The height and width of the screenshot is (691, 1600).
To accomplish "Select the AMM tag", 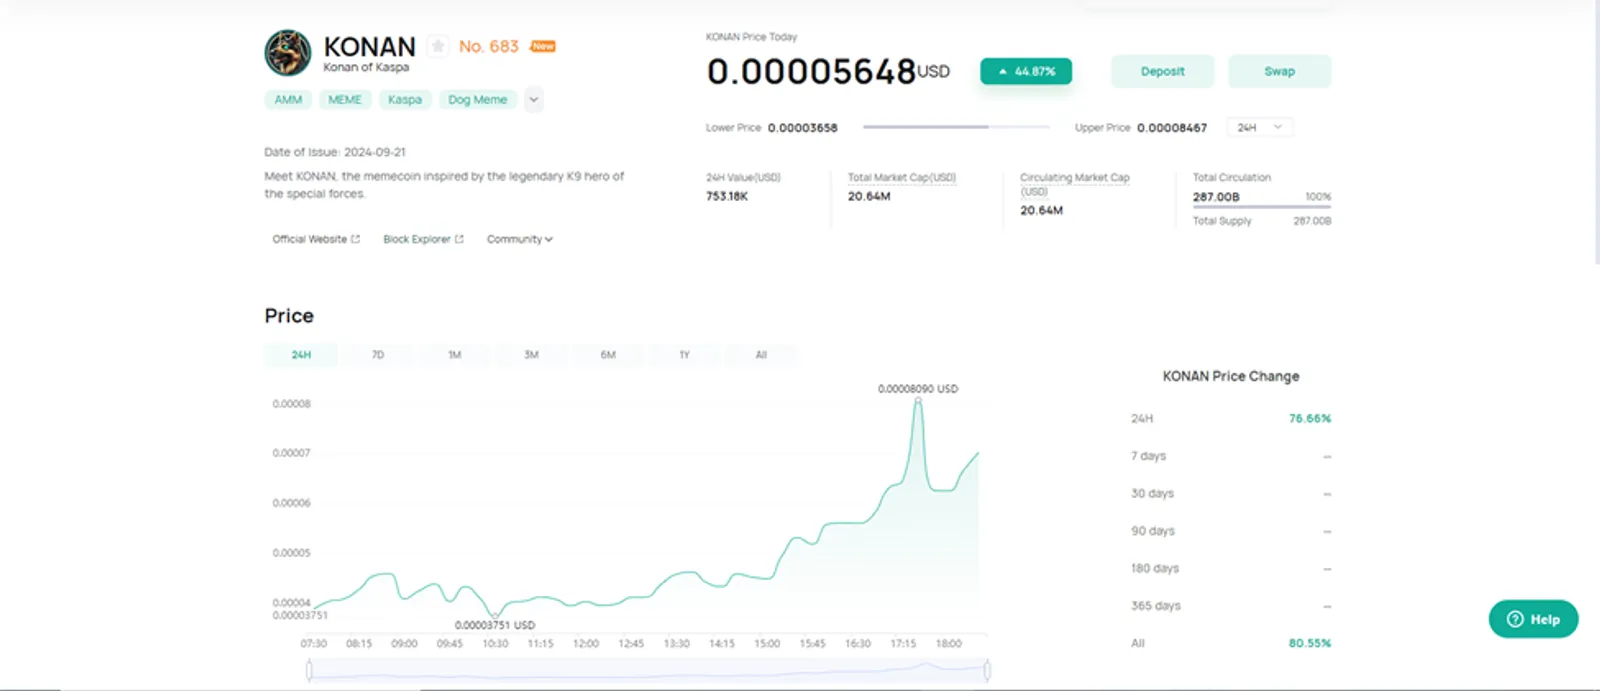I will click(x=288, y=100).
